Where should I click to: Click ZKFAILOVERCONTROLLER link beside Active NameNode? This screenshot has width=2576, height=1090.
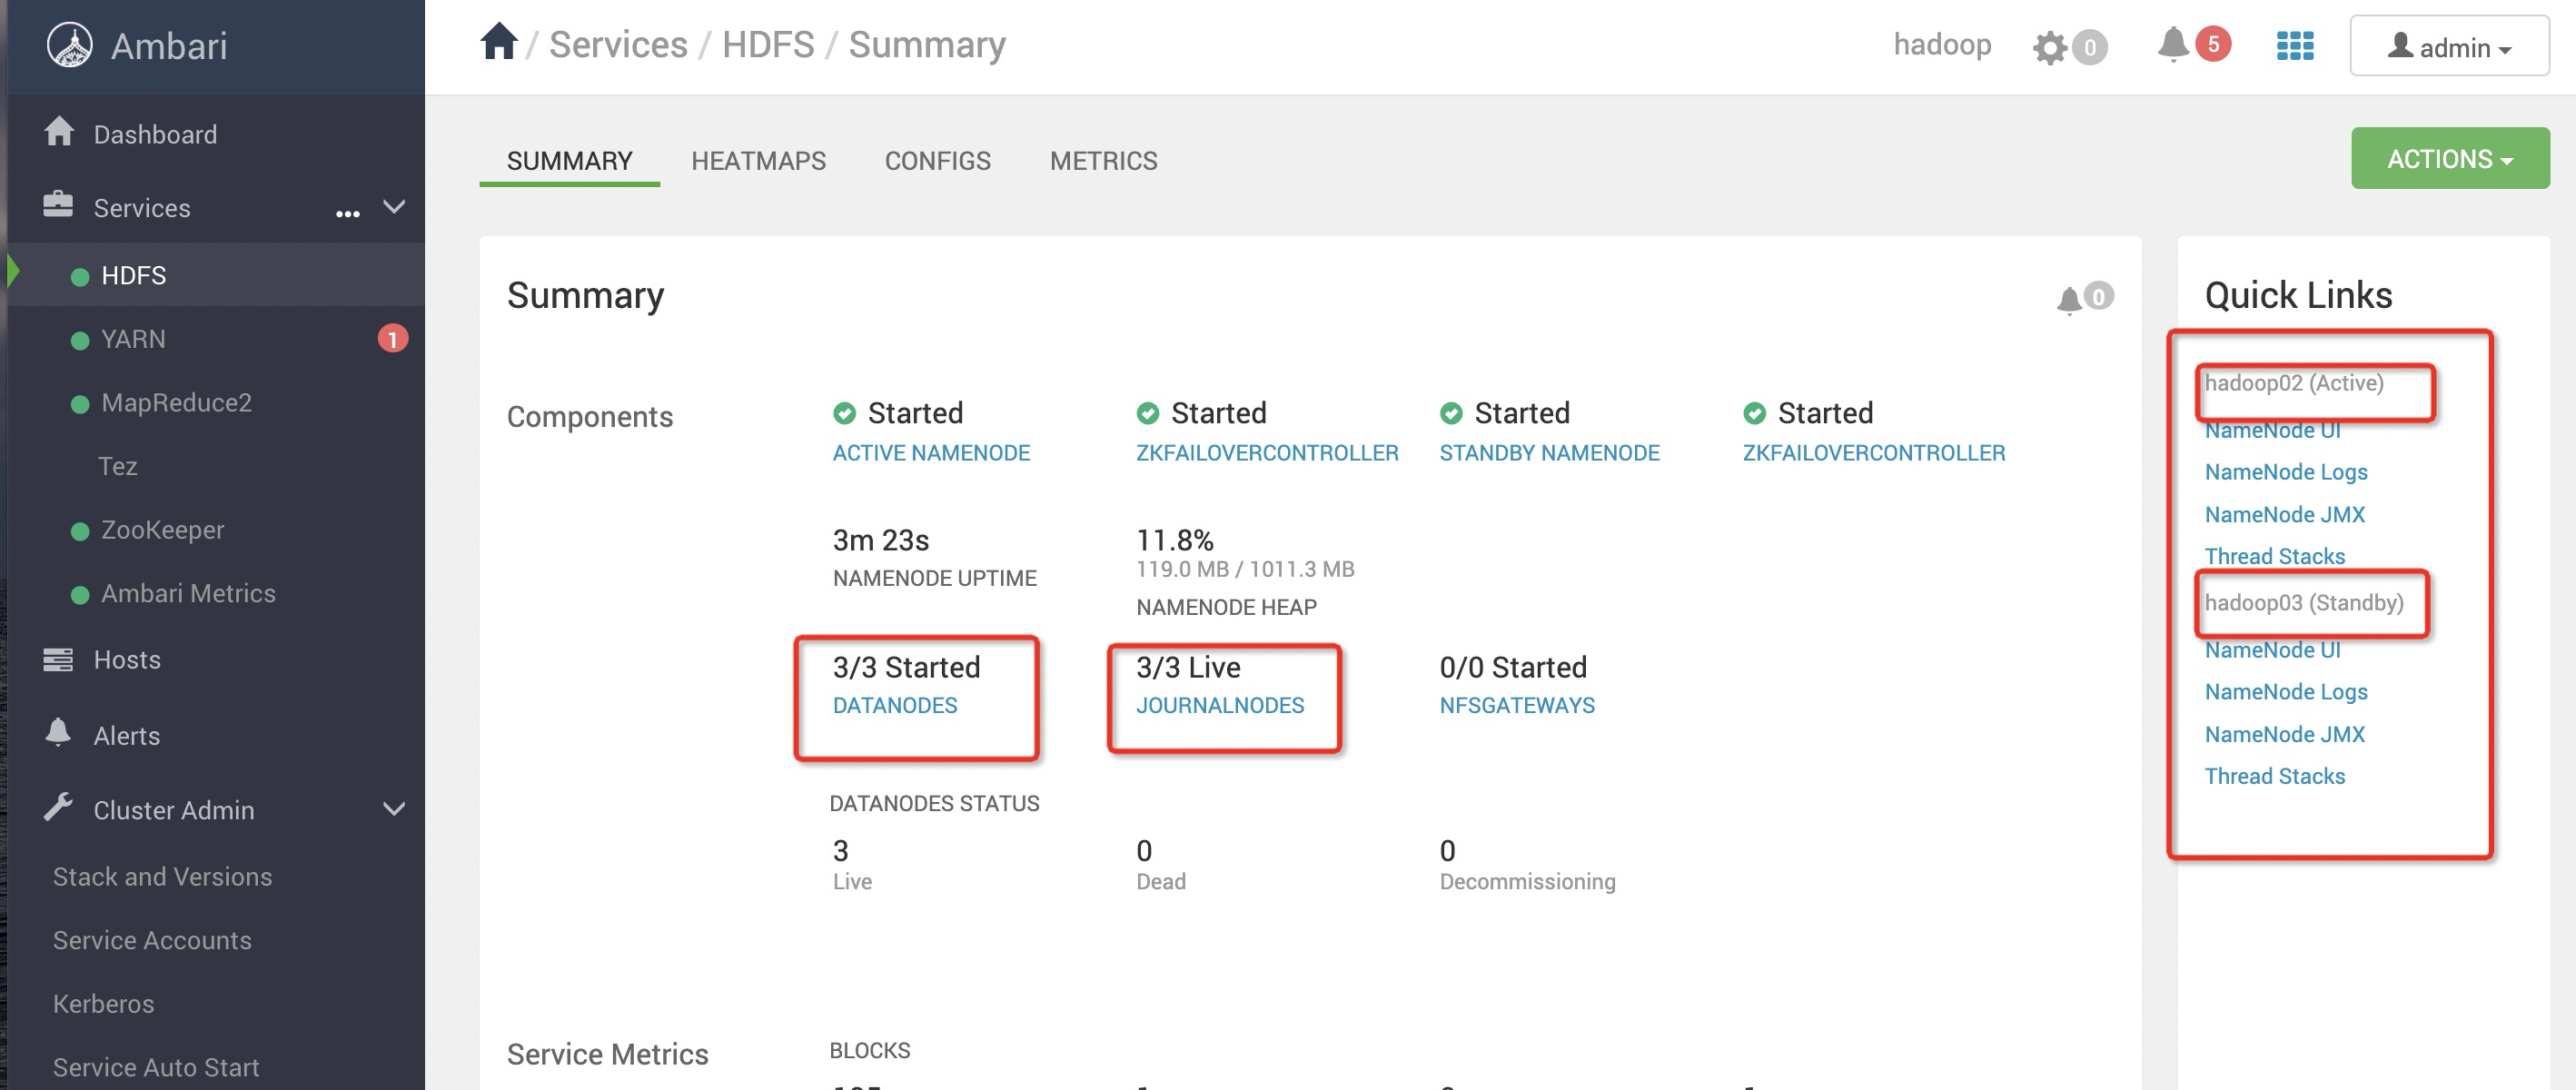1267,453
